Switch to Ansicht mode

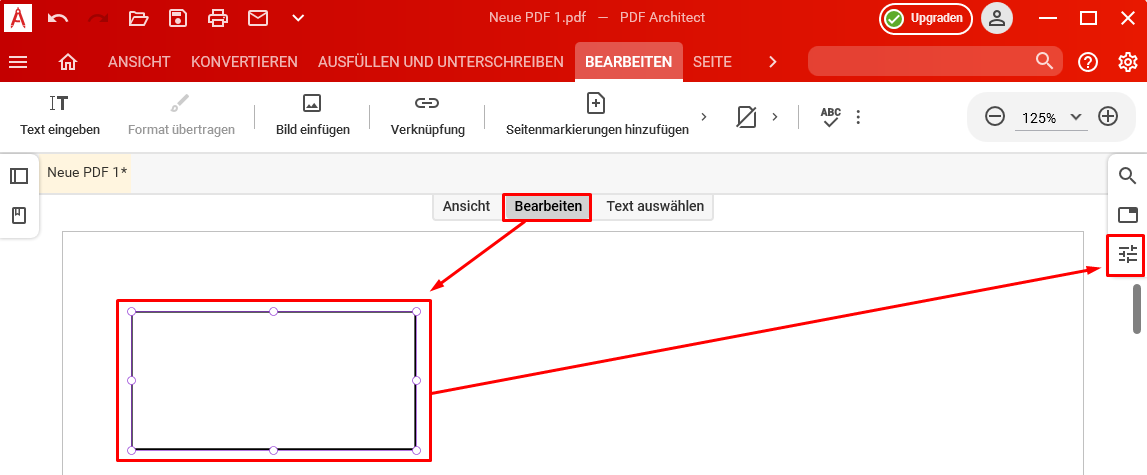(467, 206)
